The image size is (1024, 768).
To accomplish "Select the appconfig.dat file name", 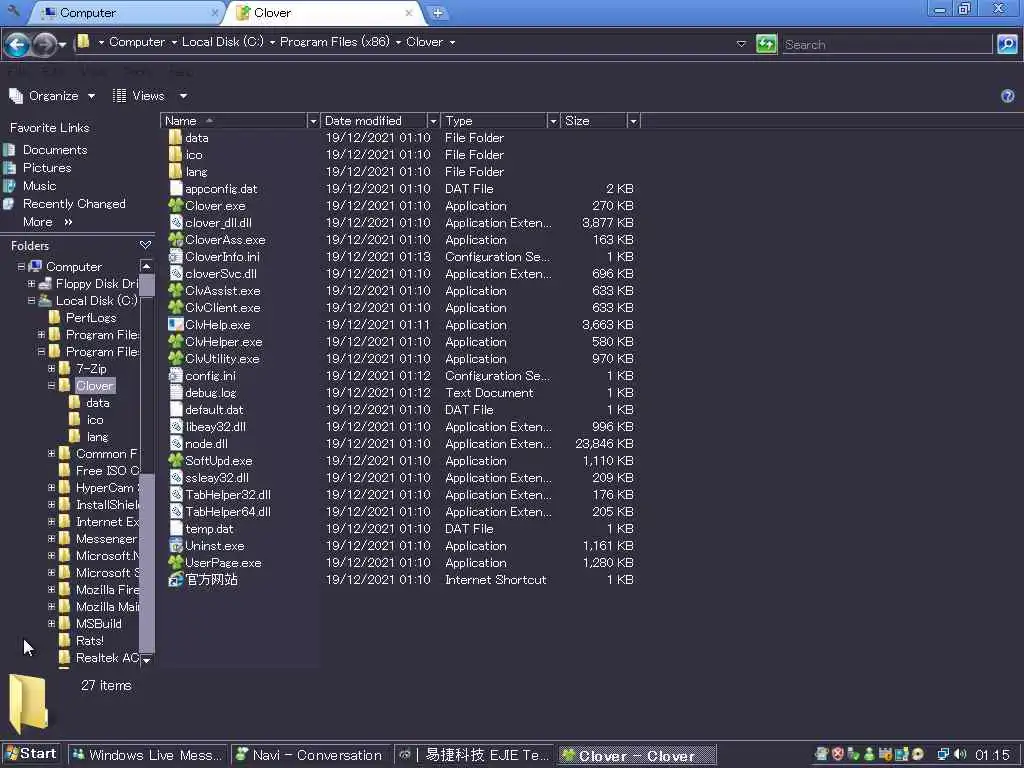I will pyautogui.click(x=221, y=189).
